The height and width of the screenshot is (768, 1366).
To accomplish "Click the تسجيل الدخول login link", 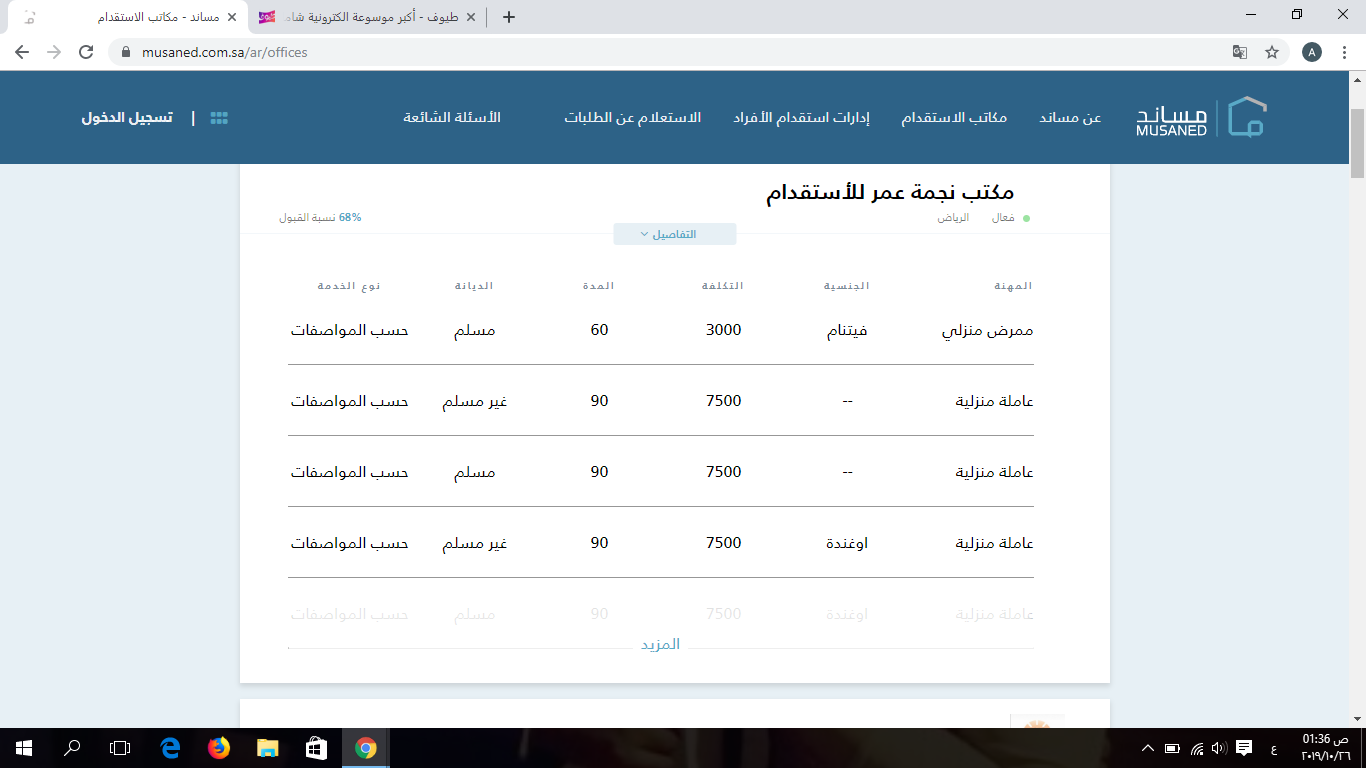I will point(127,118).
